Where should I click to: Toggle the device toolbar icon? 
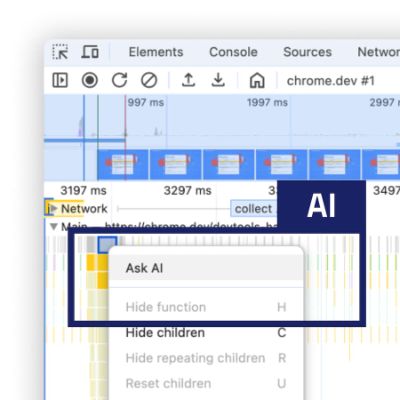coord(90,52)
